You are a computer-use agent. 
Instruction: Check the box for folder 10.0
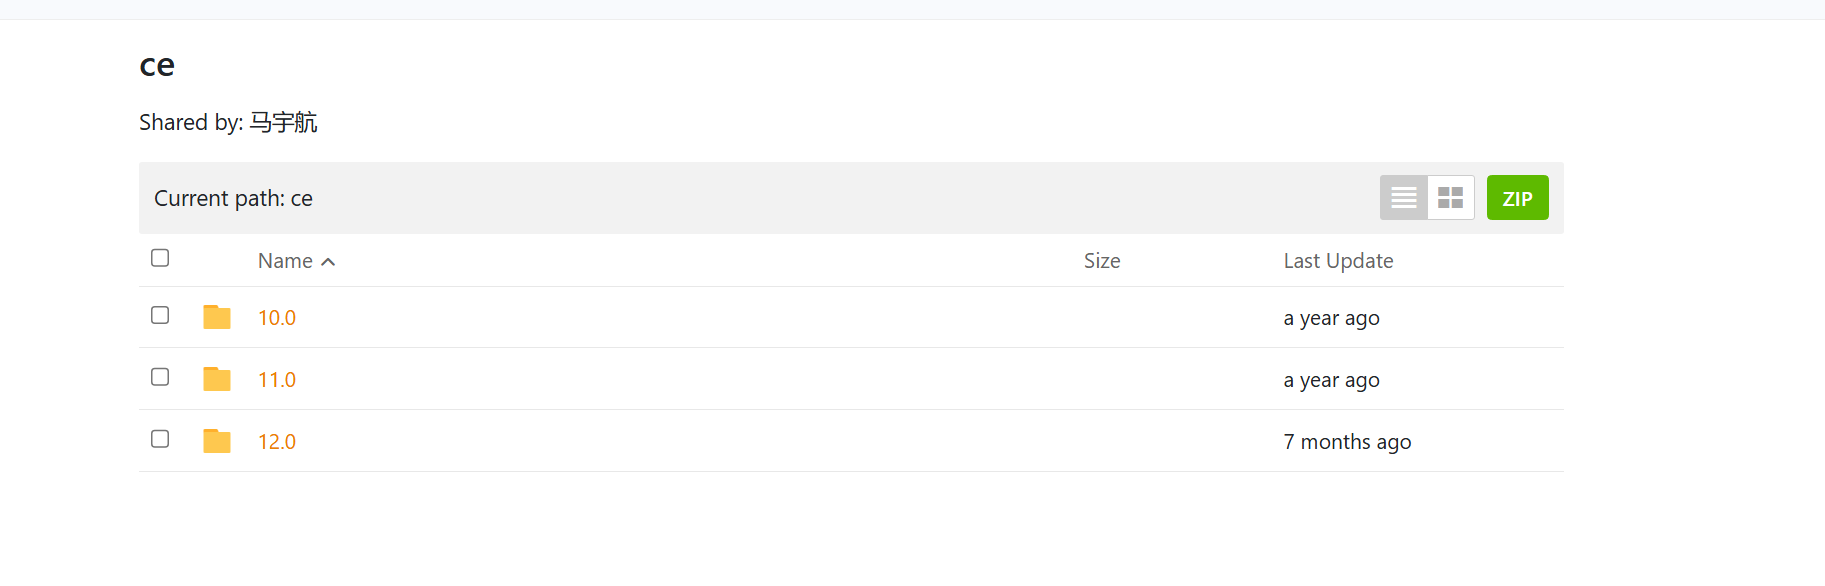coord(160,315)
